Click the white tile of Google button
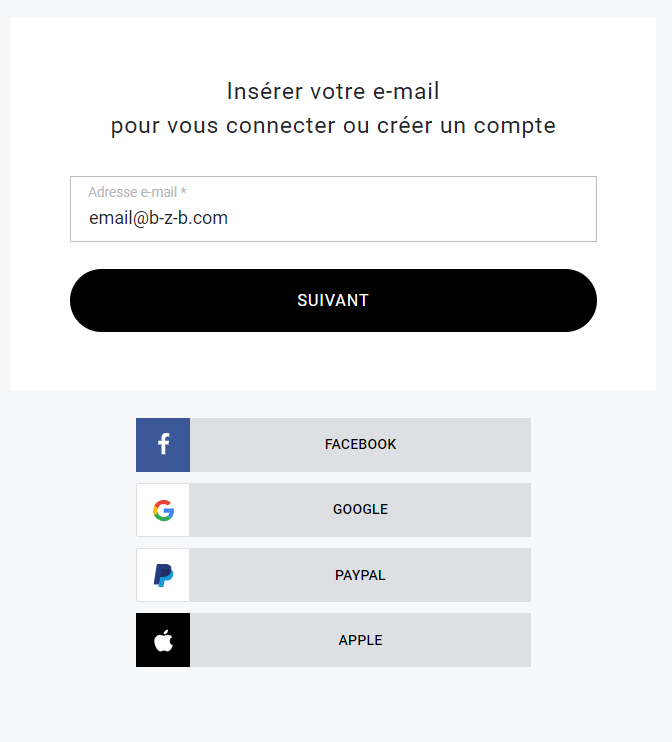Viewport: 672px width, 742px height. point(163,510)
